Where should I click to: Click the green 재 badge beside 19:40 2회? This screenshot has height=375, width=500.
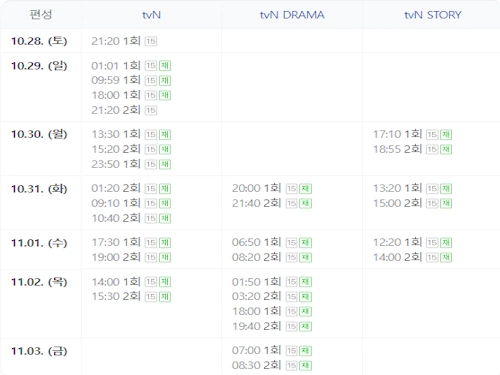(x=305, y=326)
